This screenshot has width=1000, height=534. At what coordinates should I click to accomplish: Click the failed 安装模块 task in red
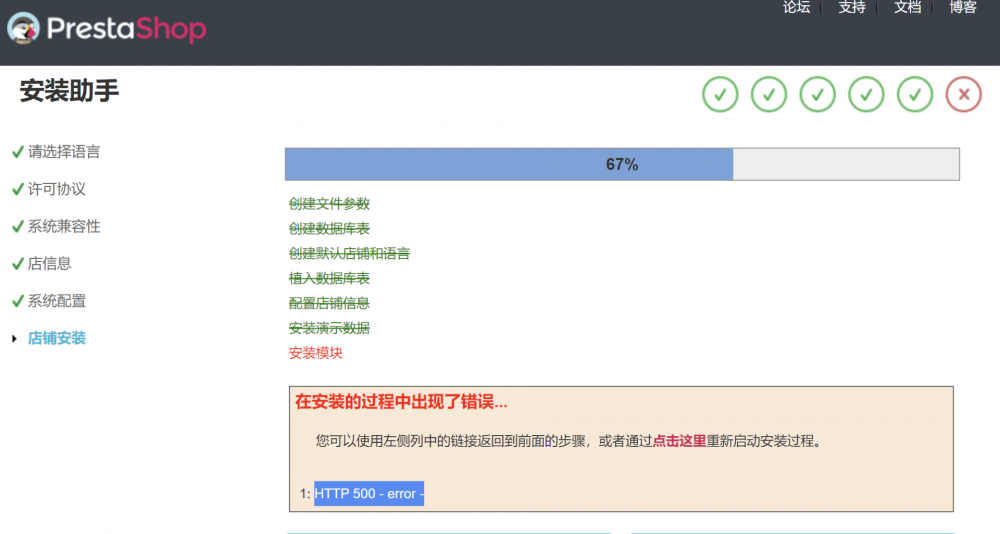click(316, 353)
